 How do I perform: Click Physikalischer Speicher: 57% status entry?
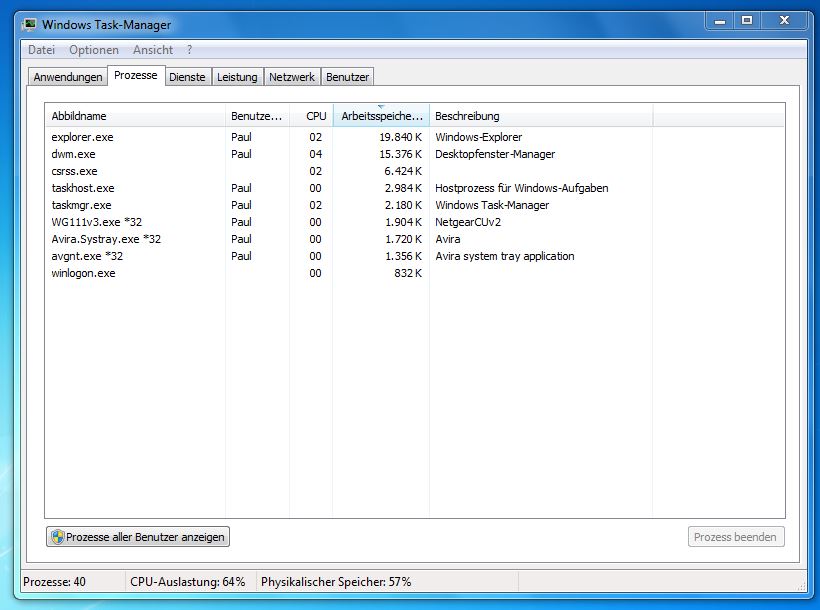[x=336, y=582]
